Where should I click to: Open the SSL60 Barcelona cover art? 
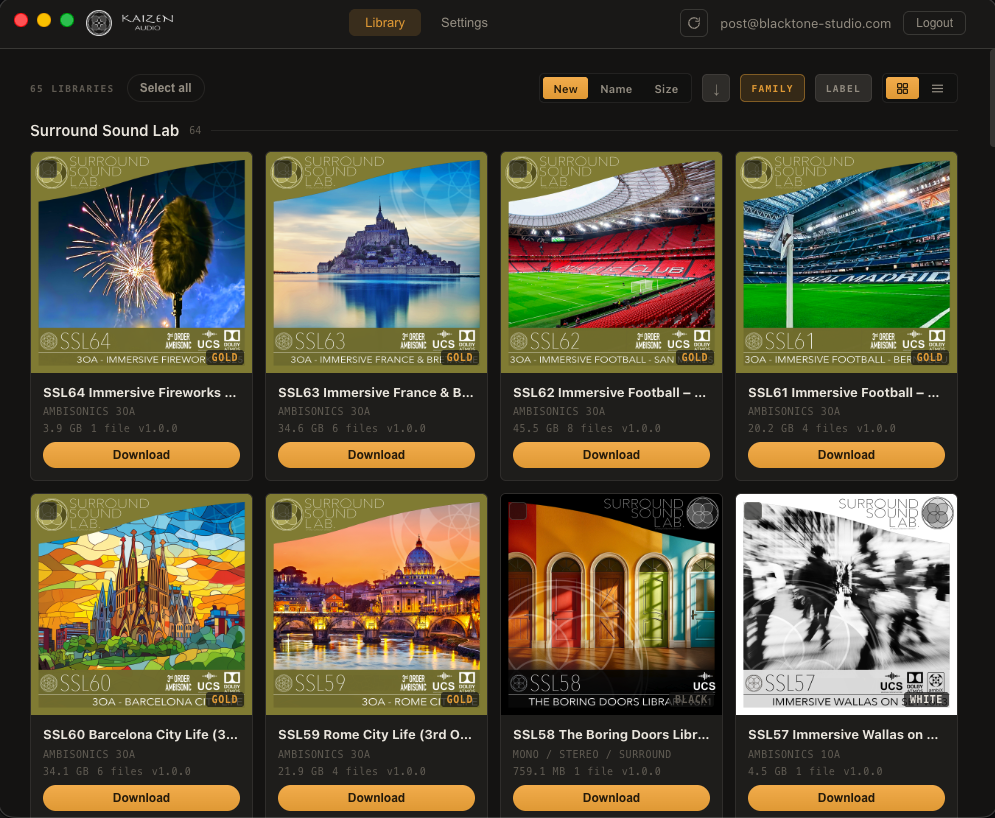[142, 605]
